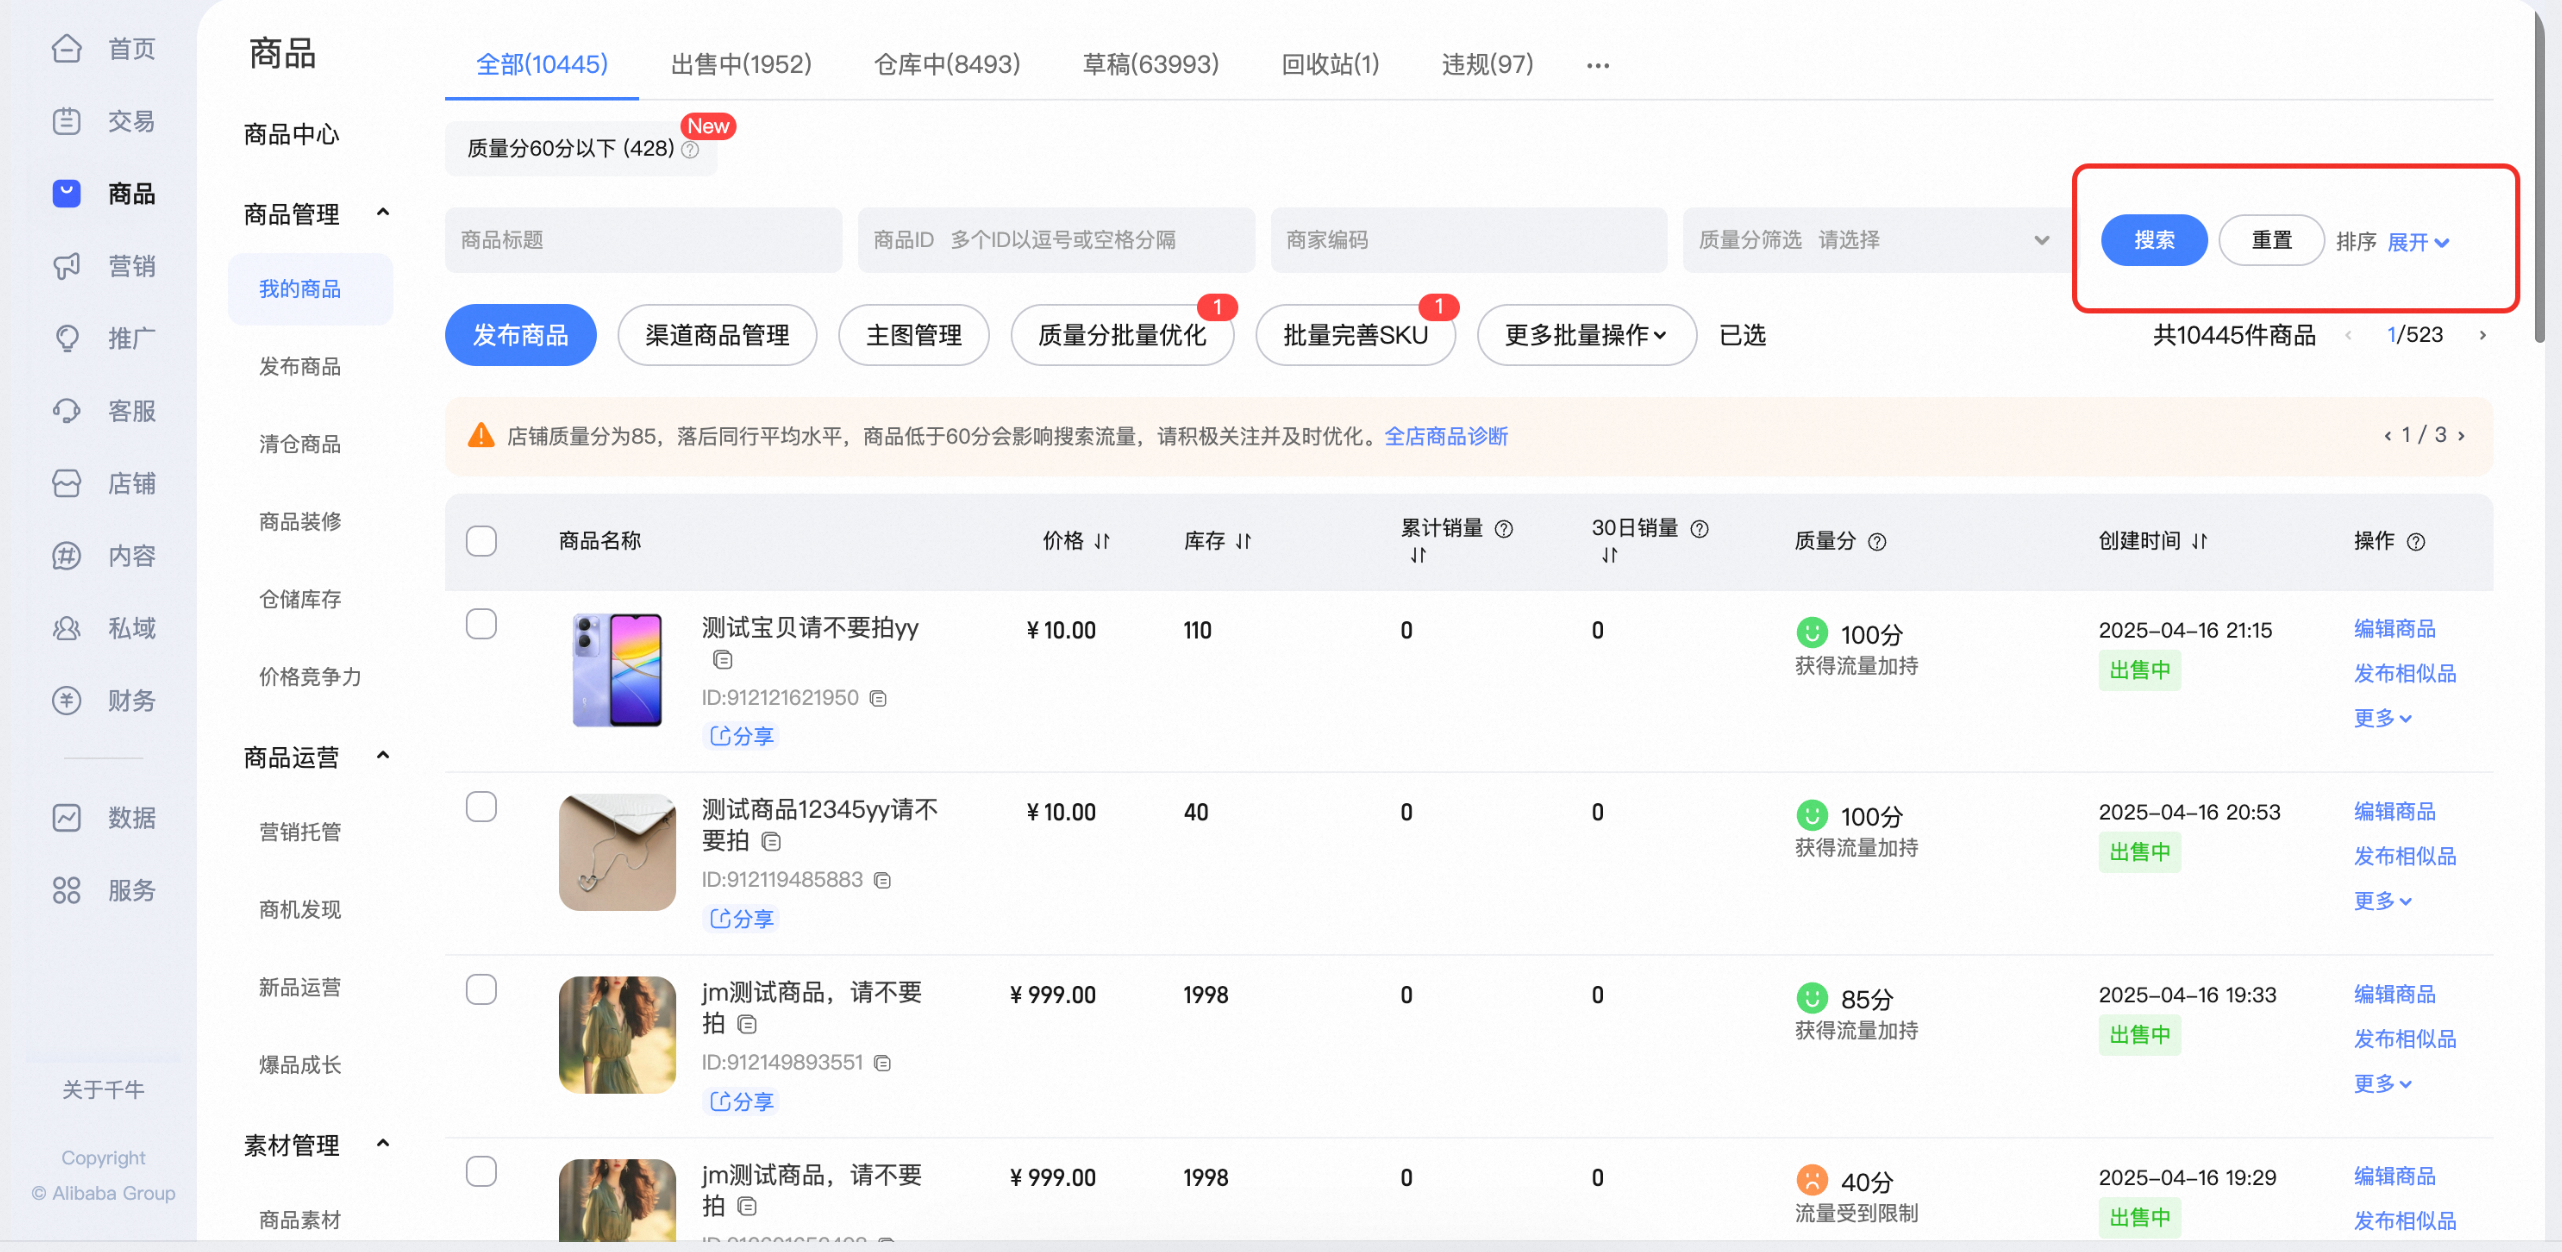Check the box for 85分 jm测试商品 row
Image resolution: width=2562 pixels, height=1252 pixels.
(481, 989)
